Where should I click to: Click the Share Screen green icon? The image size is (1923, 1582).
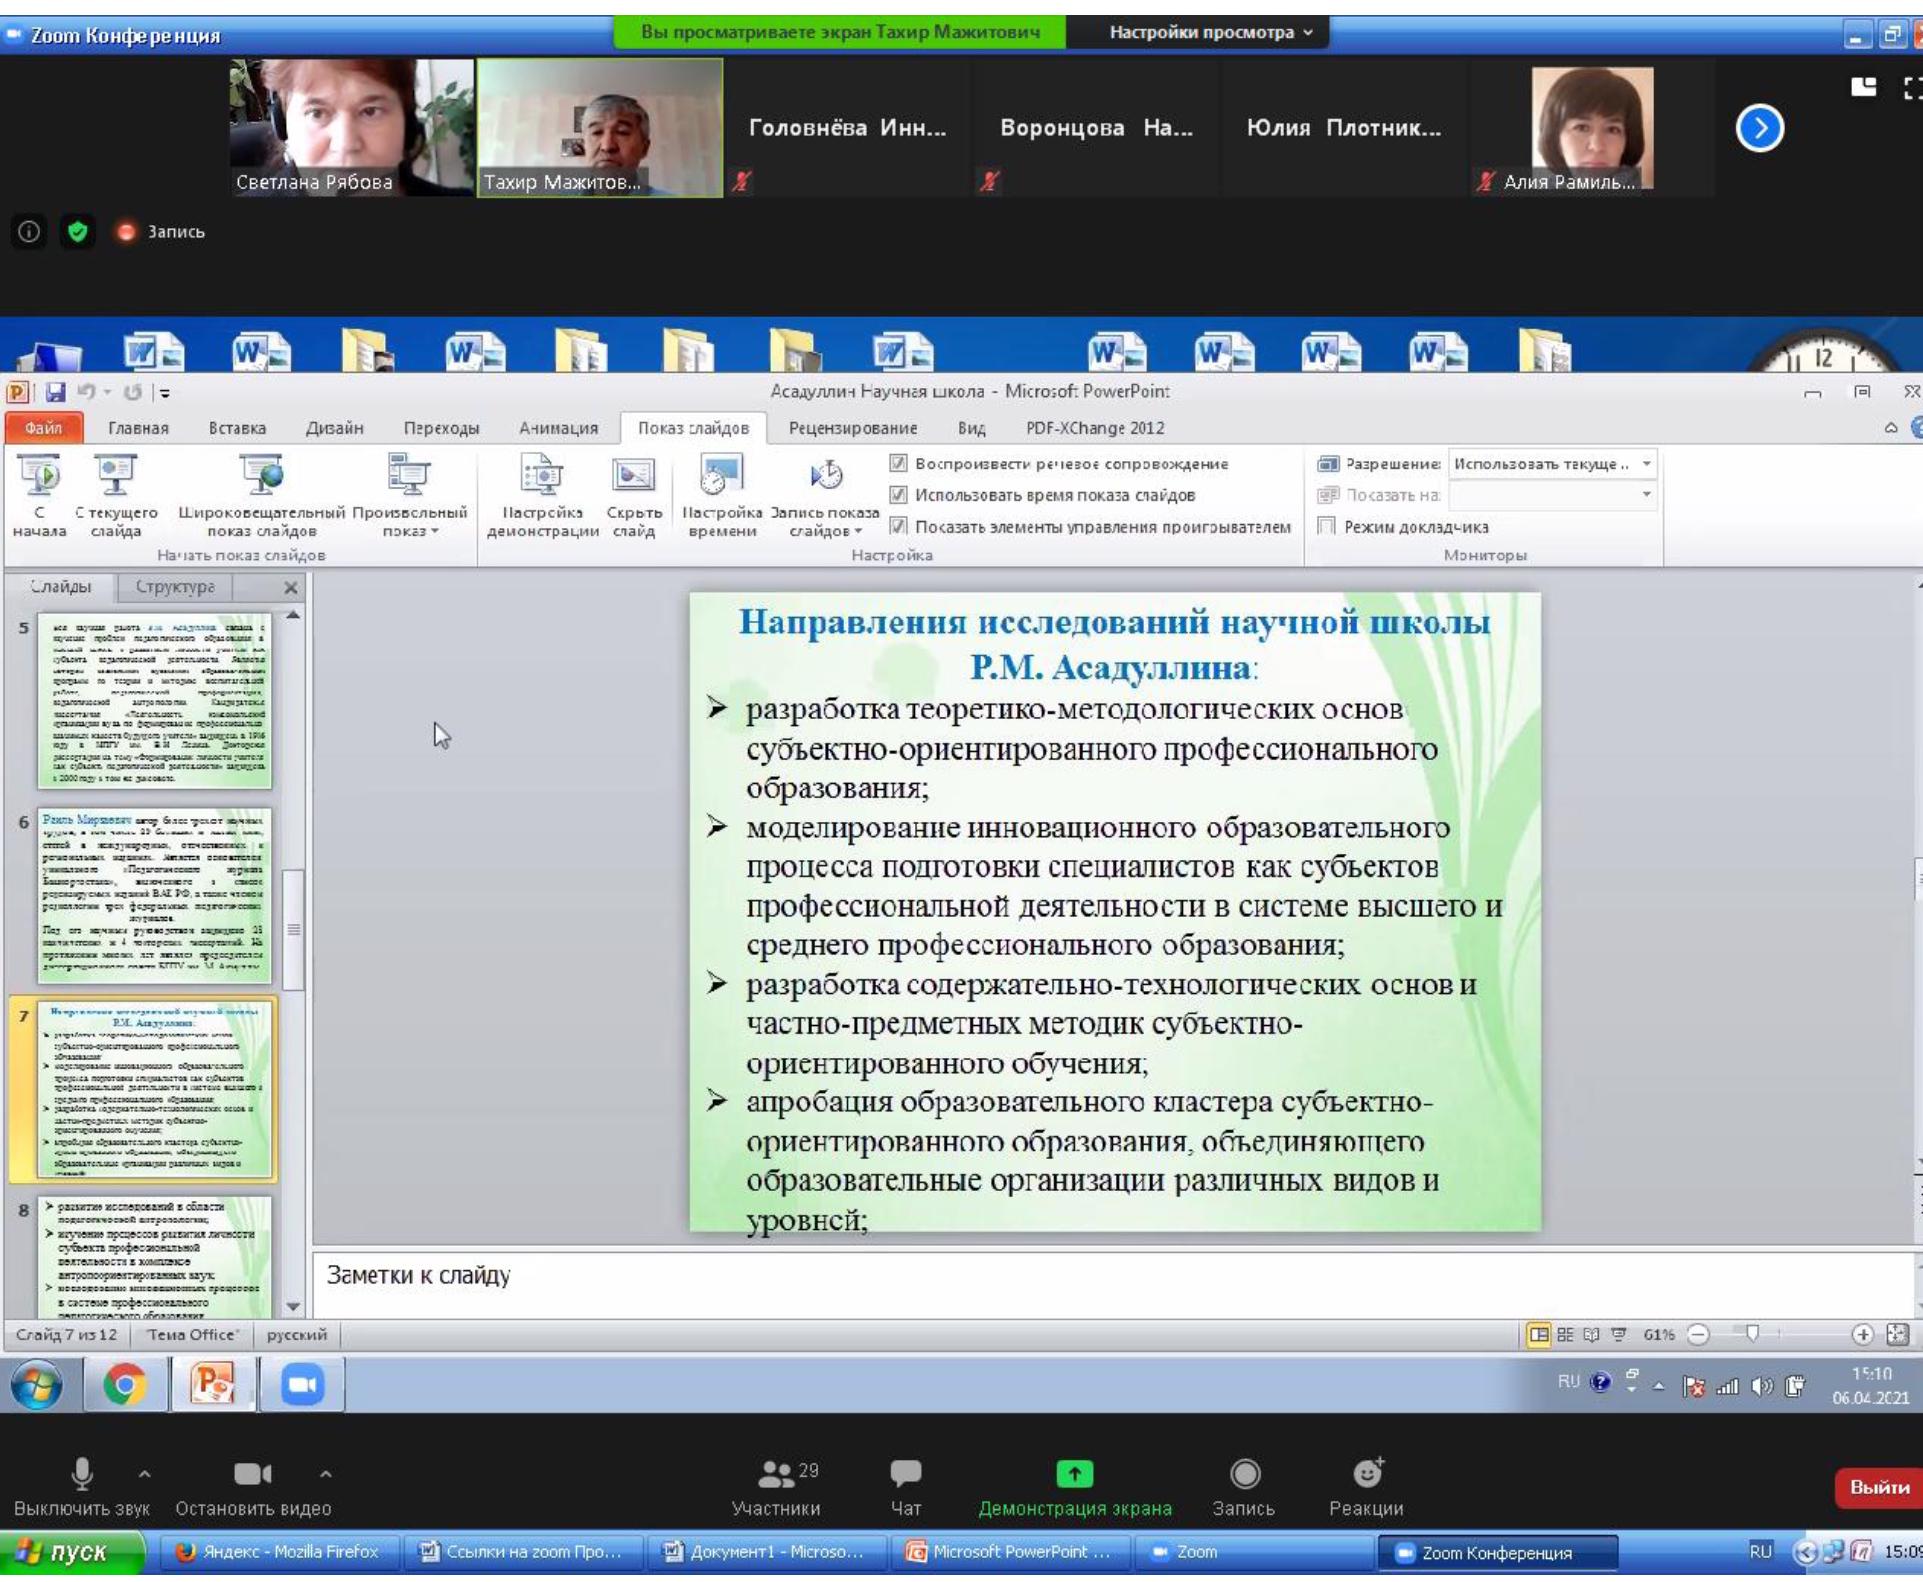(1074, 1473)
